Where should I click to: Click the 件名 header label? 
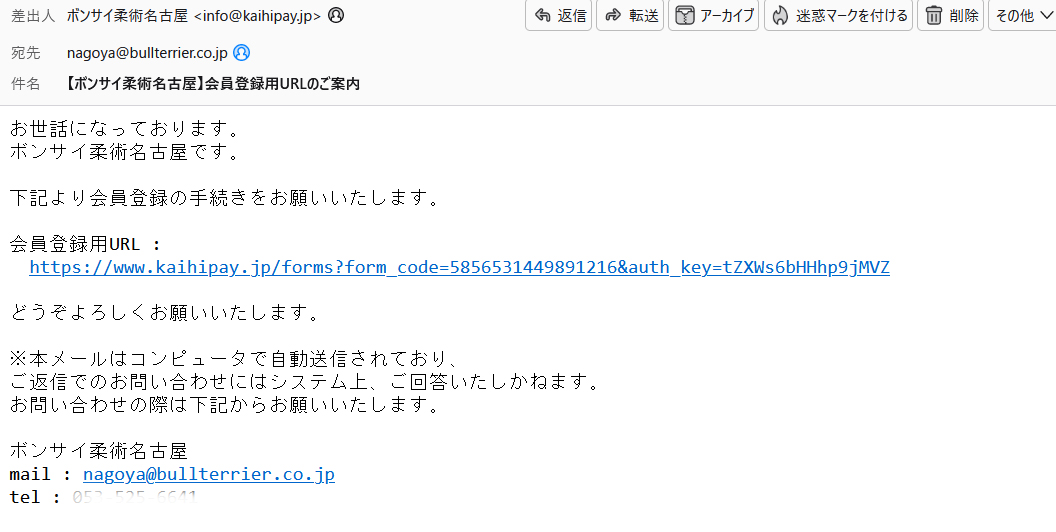tap(26, 84)
